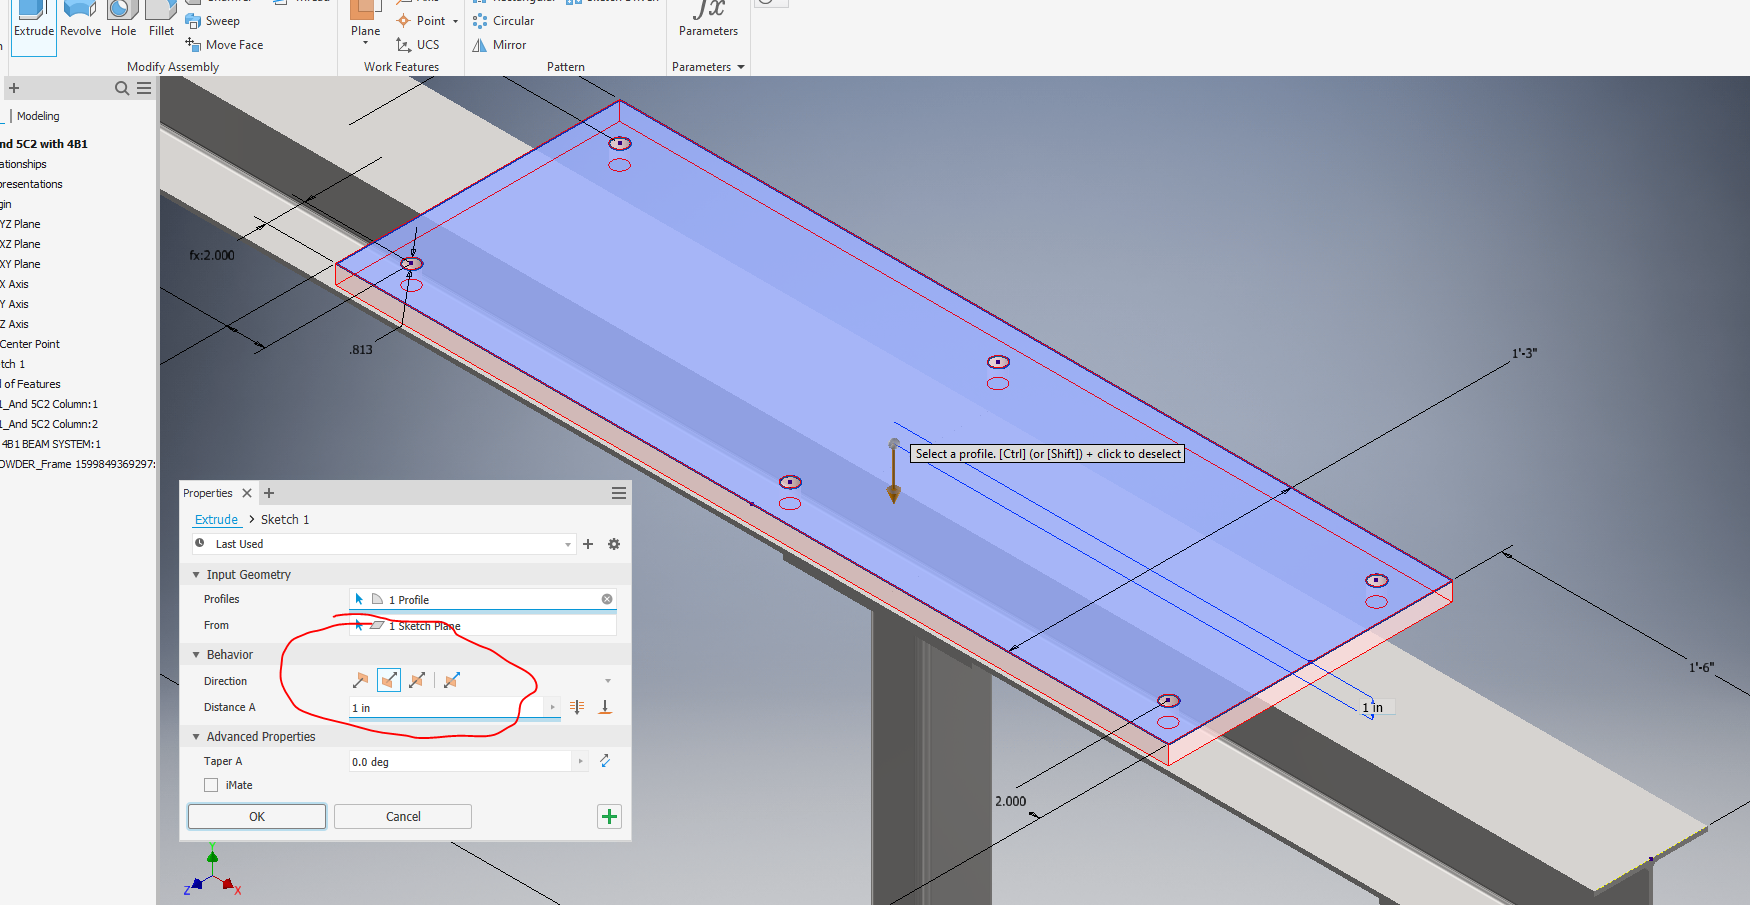Open the Last Used preset dropdown
The width and height of the screenshot is (1750, 905).
click(567, 544)
